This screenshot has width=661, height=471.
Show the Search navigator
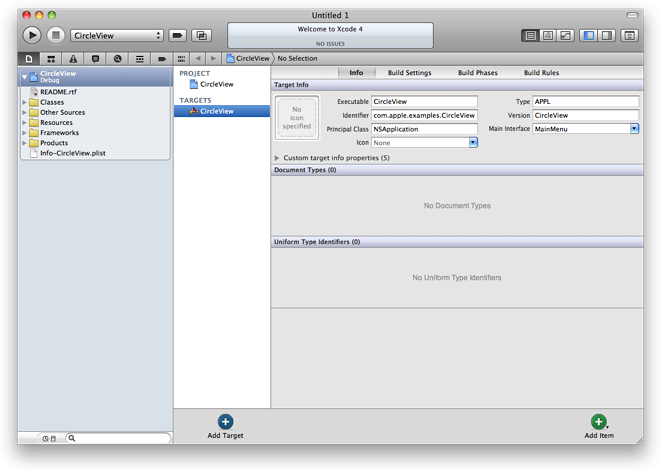click(118, 59)
